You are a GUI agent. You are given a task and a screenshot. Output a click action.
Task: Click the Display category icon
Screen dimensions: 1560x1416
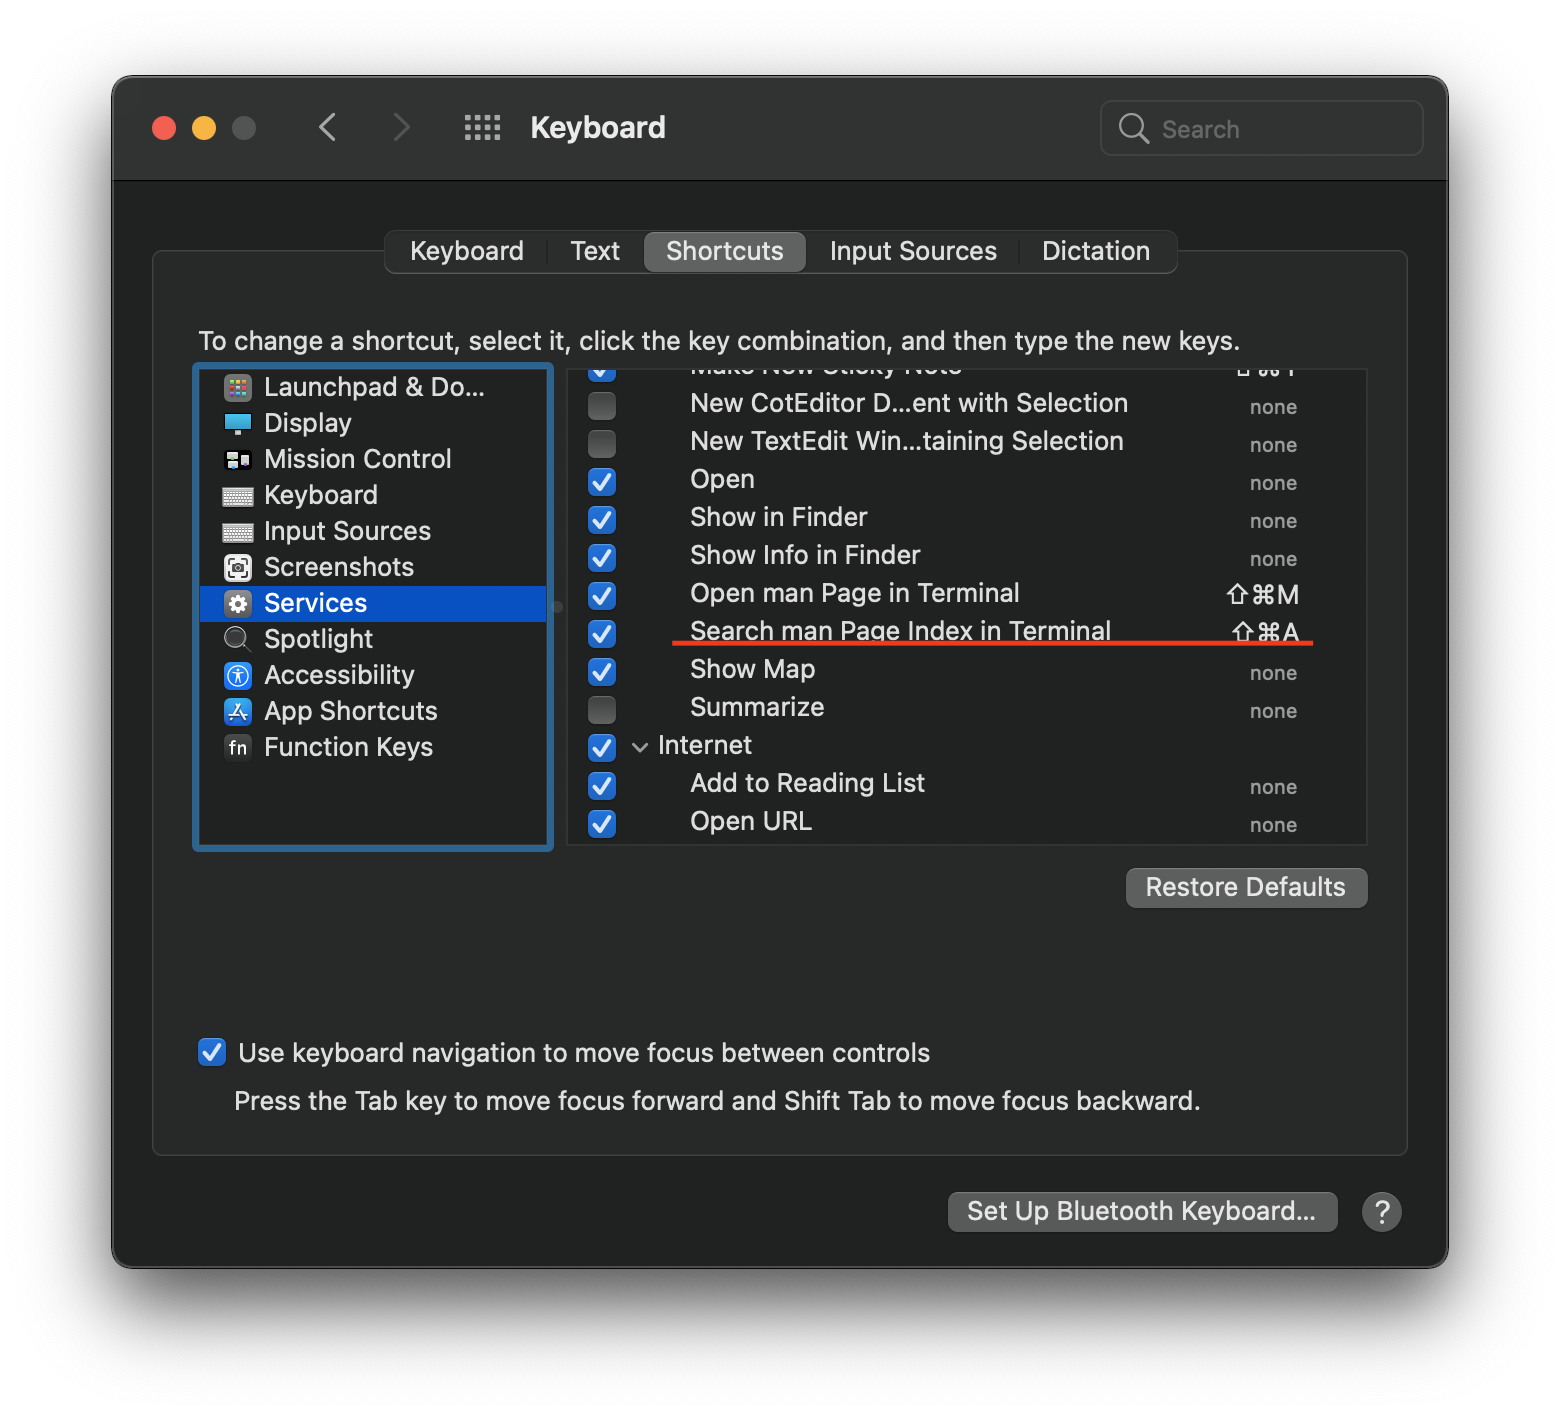(x=238, y=423)
